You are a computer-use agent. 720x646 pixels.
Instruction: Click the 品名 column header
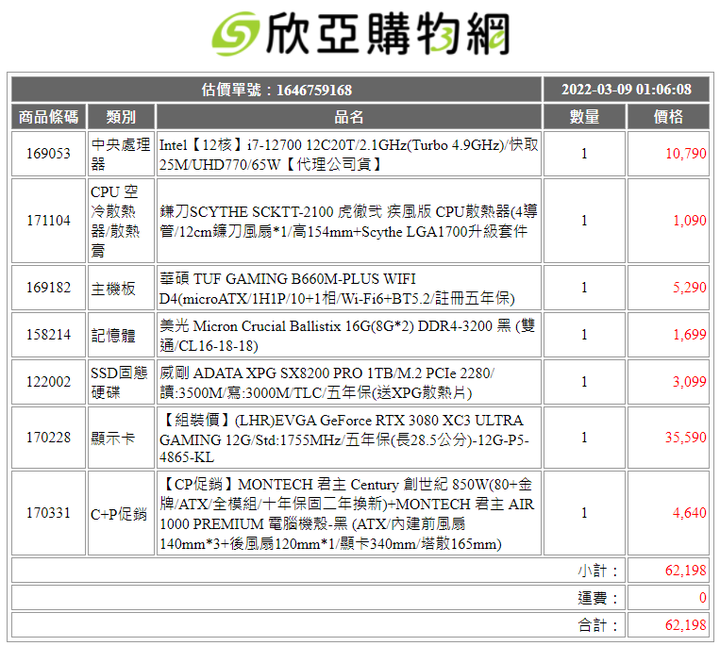(x=349, y=117)
